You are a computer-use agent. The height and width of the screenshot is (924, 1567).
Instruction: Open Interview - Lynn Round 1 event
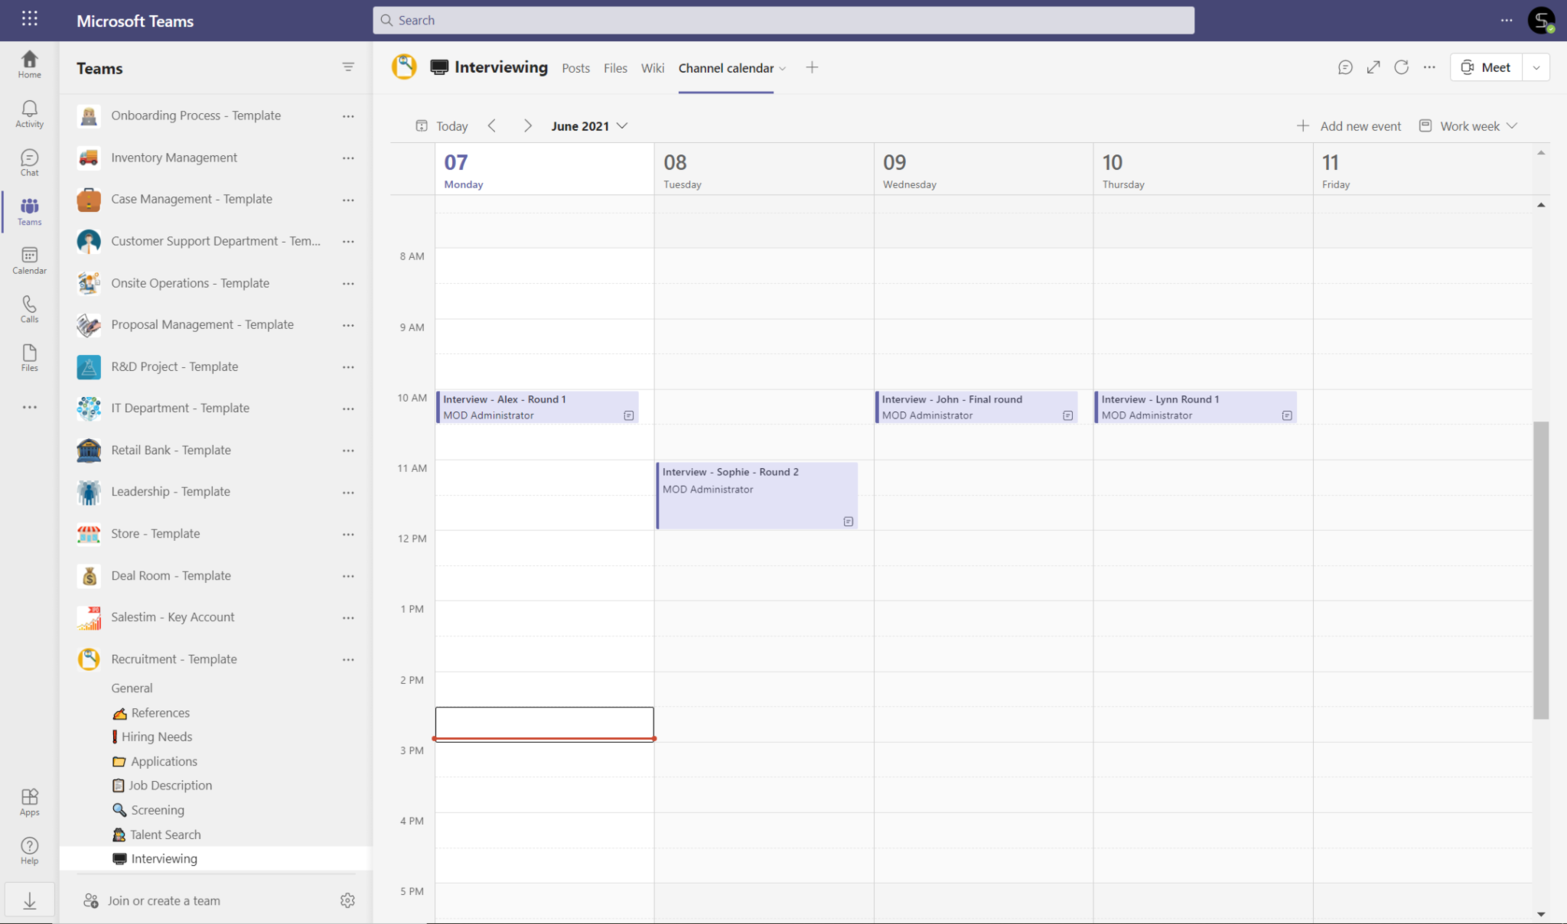point(1196,407)
